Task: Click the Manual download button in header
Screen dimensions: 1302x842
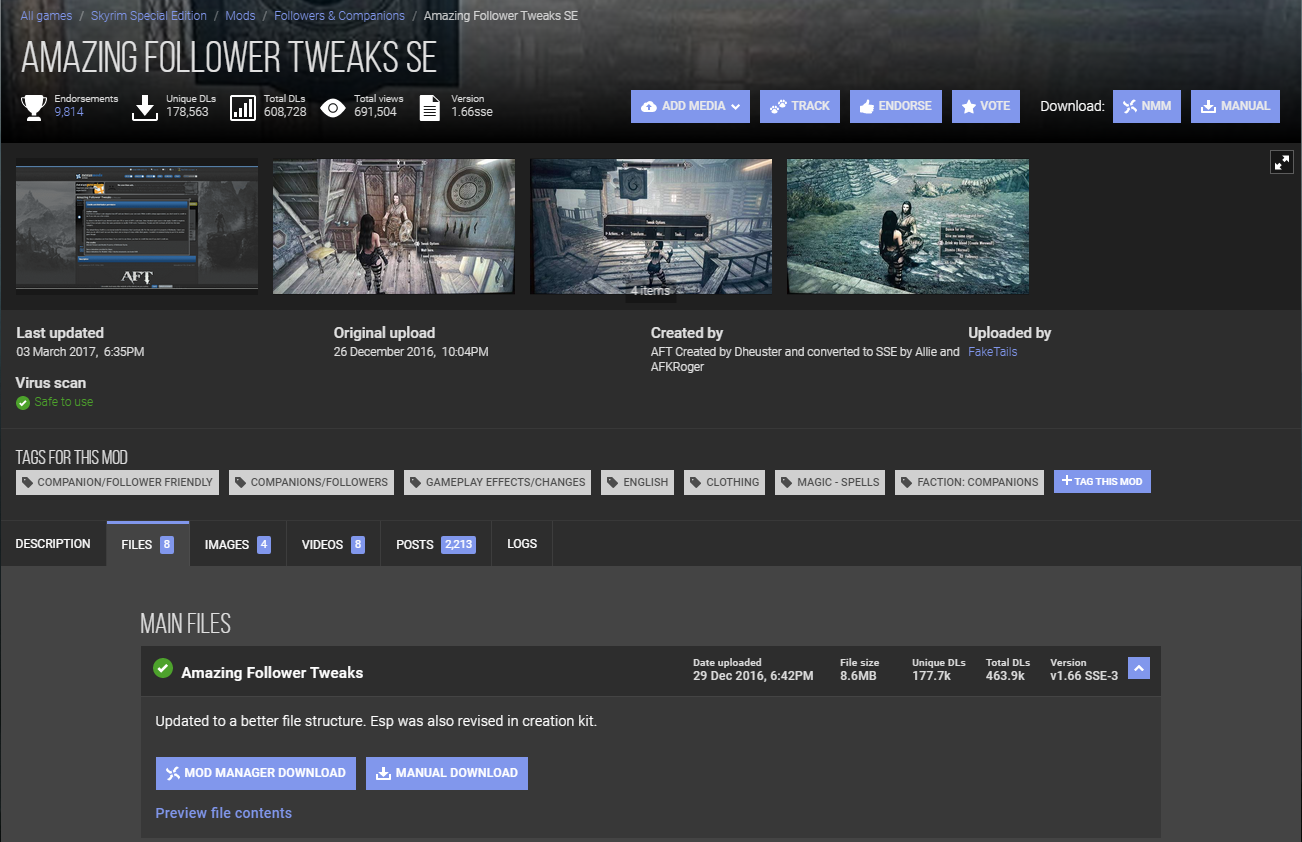Action: tap(1235, 106)
